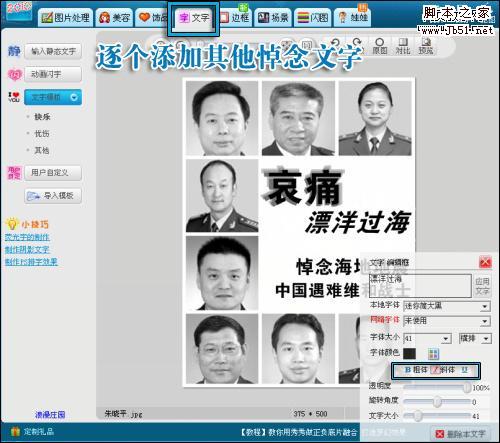The image size is (500, 443).
Task: Click the pink user-defined icon beside 用户自定义
Action: coord(14,173)
